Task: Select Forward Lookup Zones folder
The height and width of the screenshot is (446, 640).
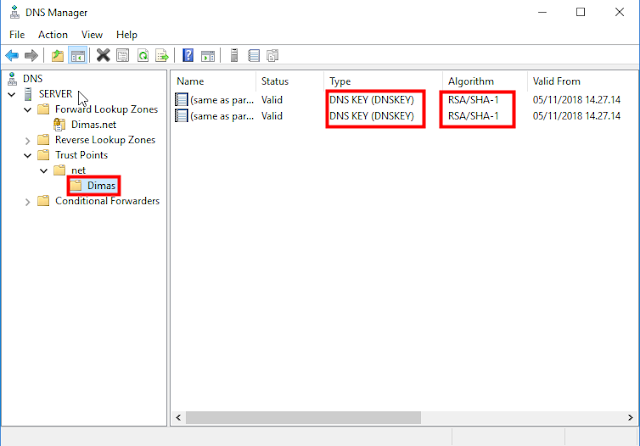Action: pyautogui.click(x=106, y=109)
